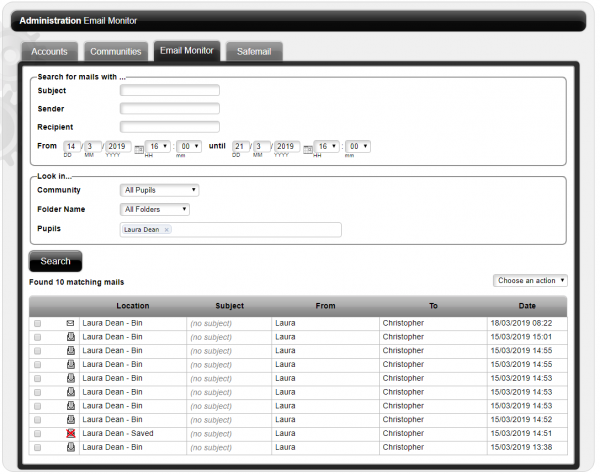600x474 pixels.
Task: Open the Accounts tab
Action: [49, 51]
